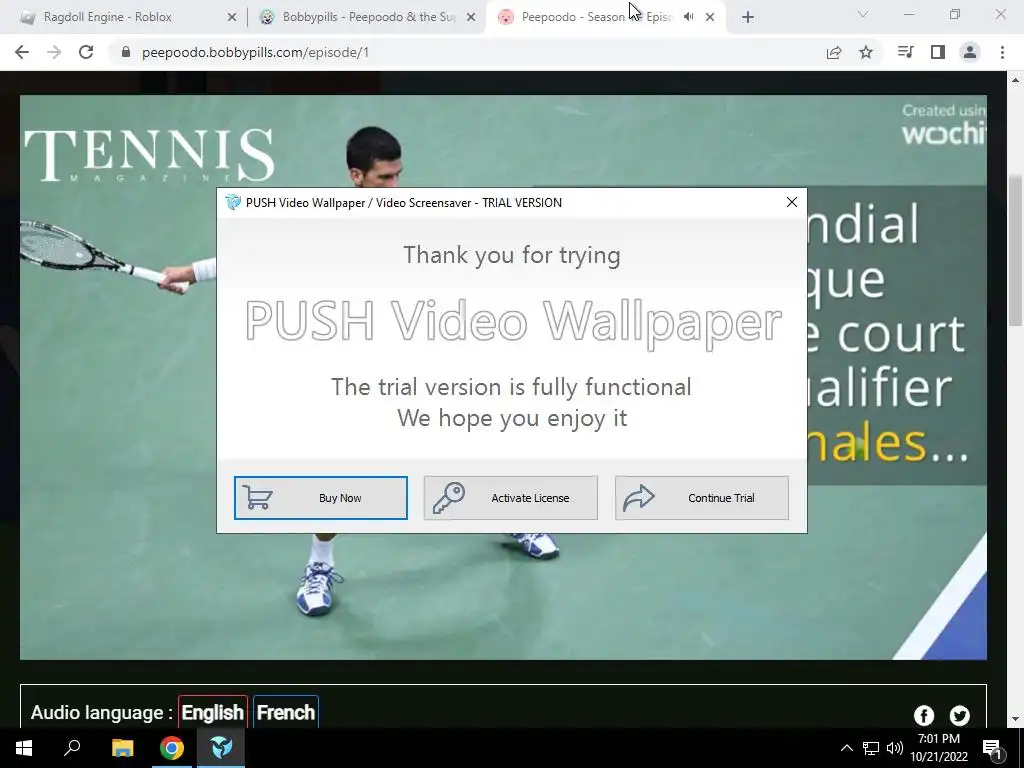This screenshot has width=1024, height=768.
Task: Open network status tray icon
Action: click(871, 748)
